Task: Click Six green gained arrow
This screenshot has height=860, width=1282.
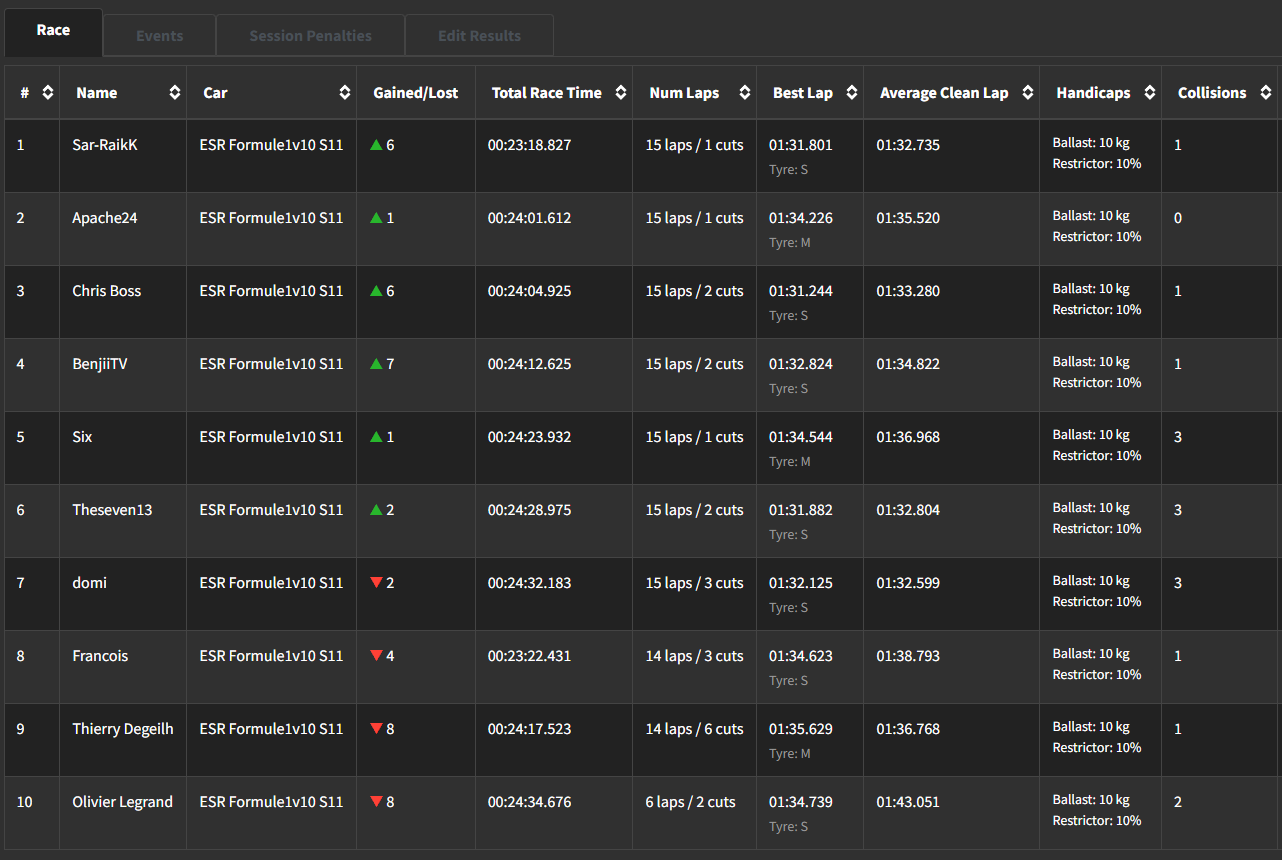Action: click(x=376, y=437)
